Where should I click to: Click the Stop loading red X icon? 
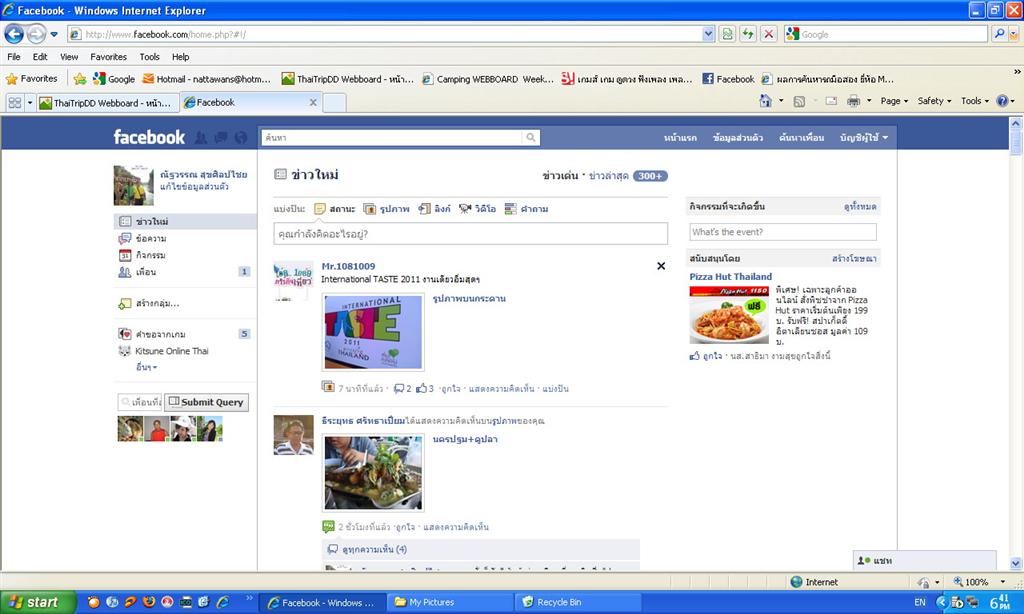(768, 34)
